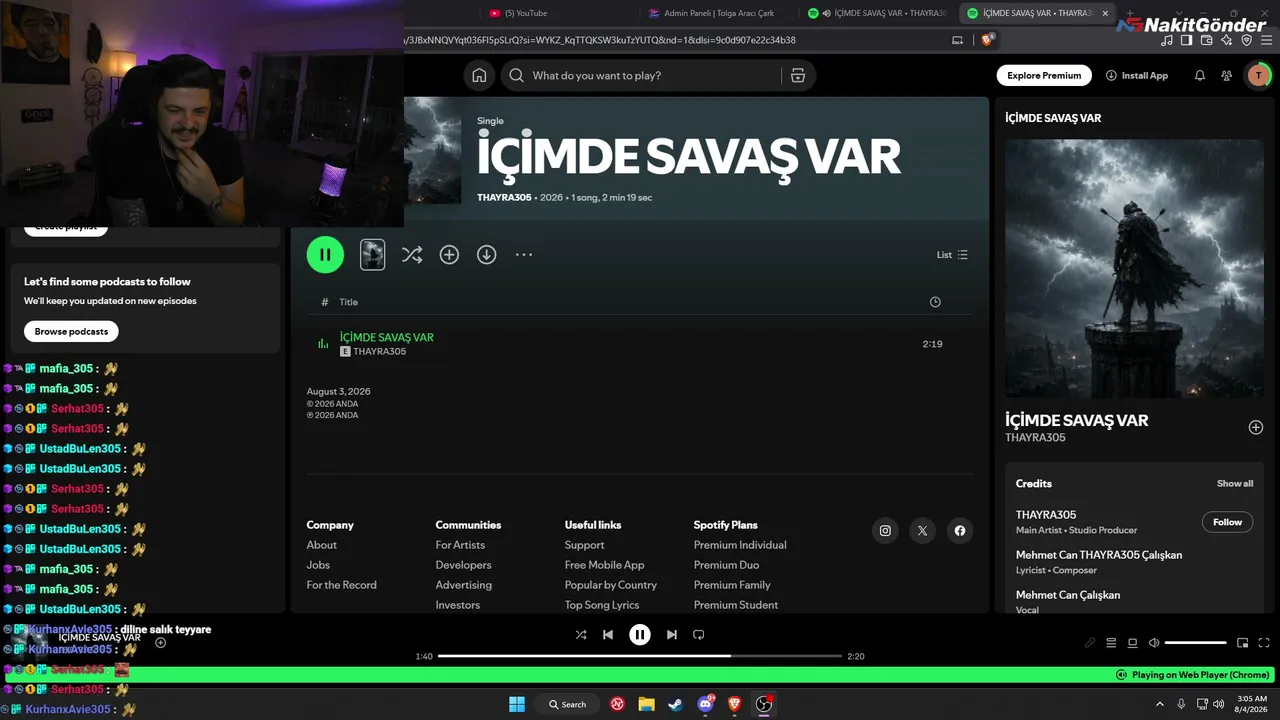Show hidden system tray icons
The width and height of the screenshot is (1280, 720).
tap(1160, 704)
